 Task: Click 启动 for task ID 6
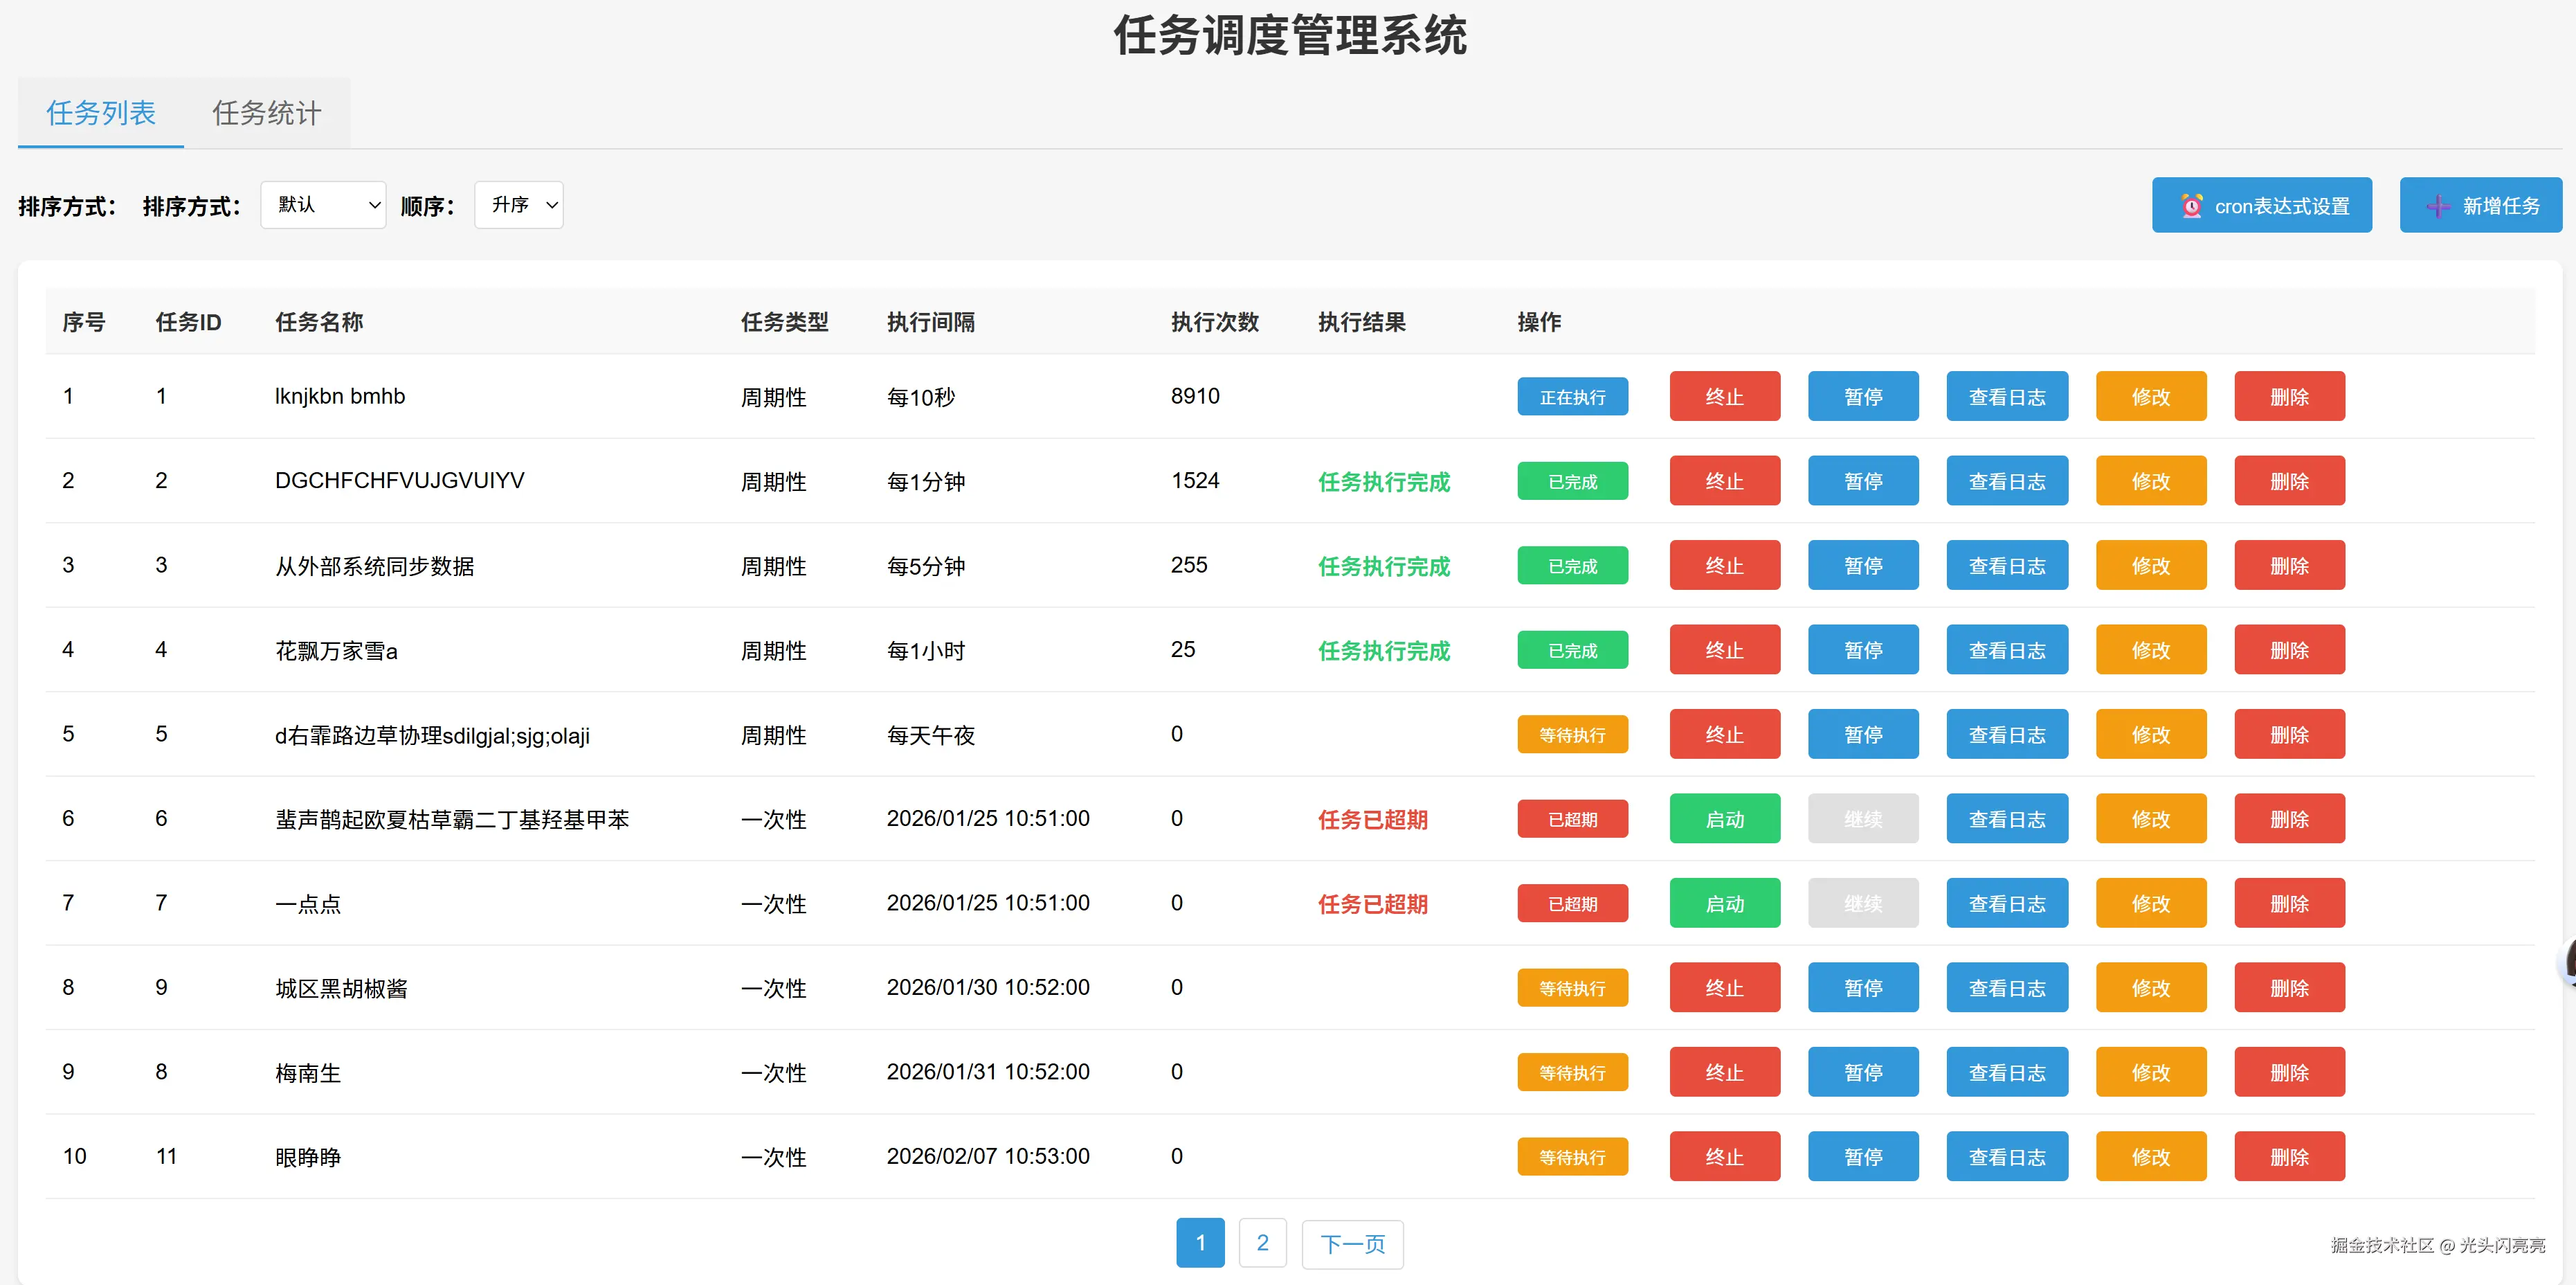1724,819
